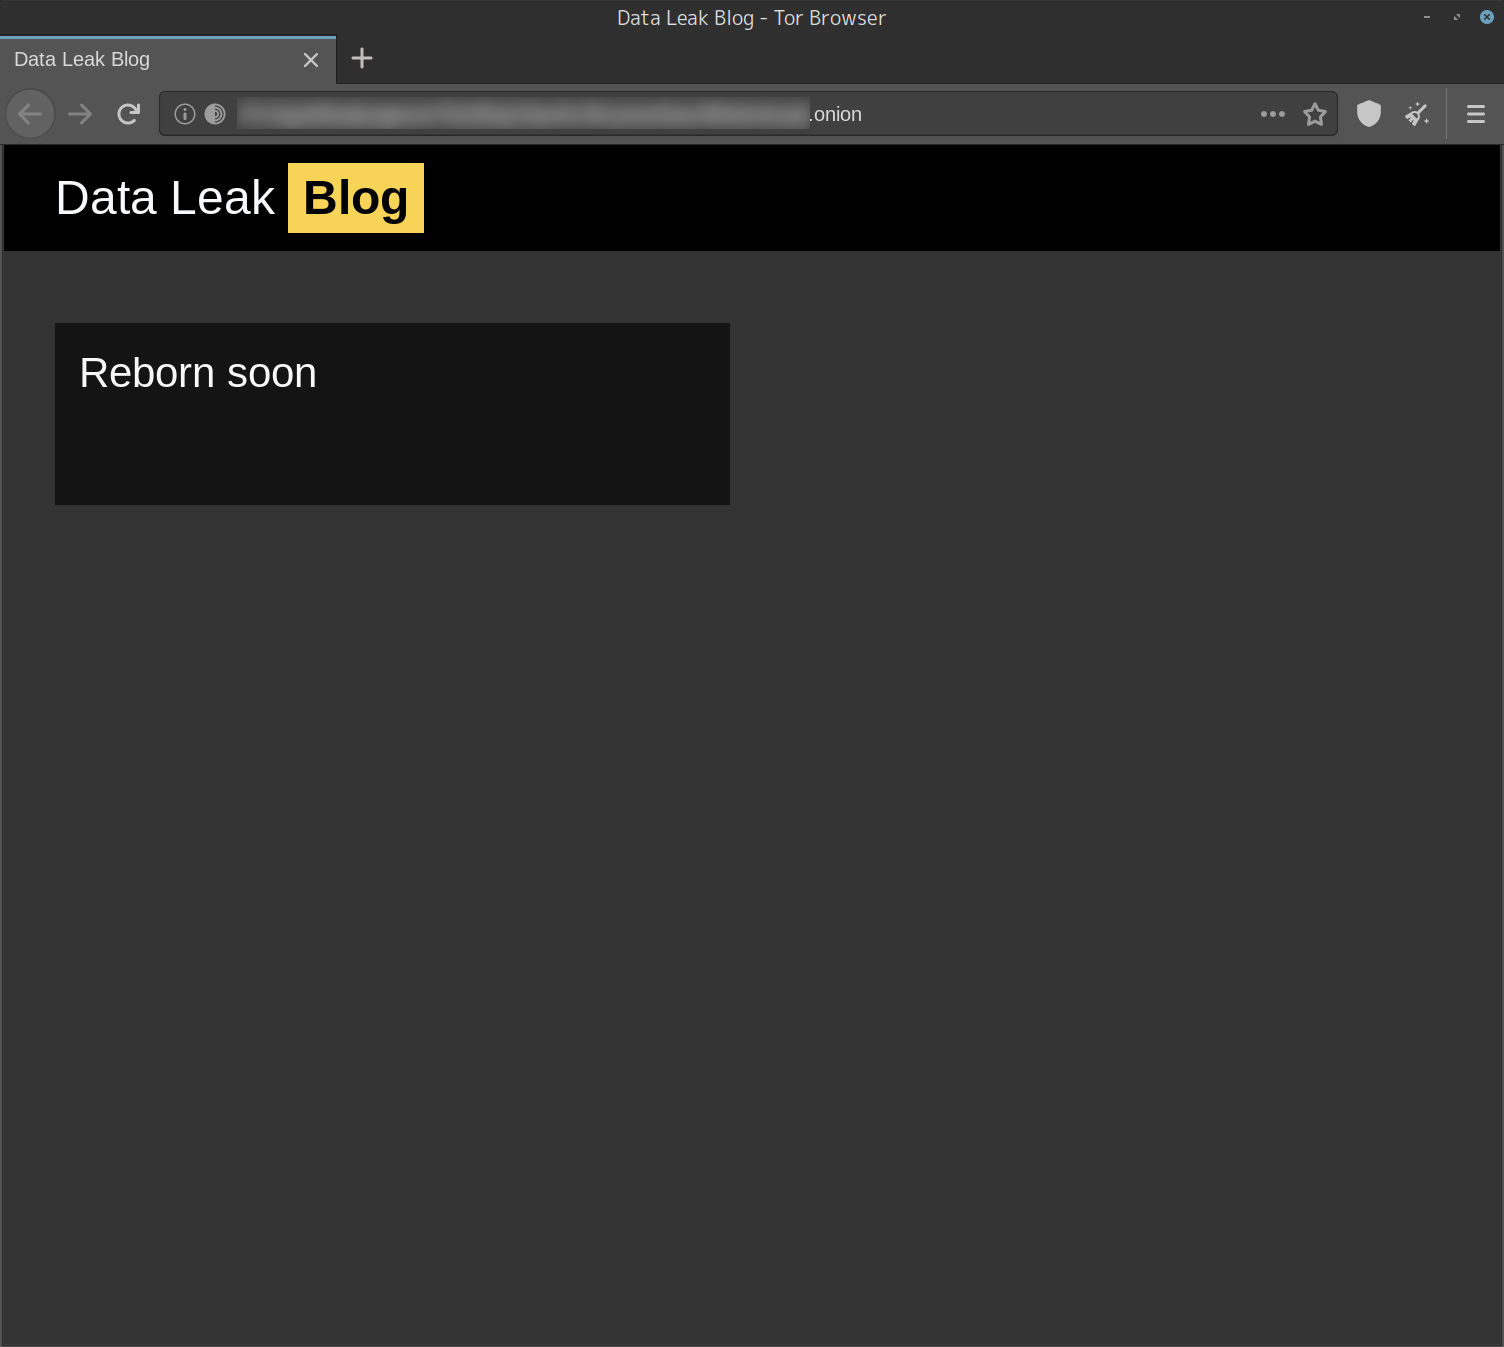This screenshot has height=1347, width=1504.
Task: Click the forward navigation arrow
Action: point(80,114)
